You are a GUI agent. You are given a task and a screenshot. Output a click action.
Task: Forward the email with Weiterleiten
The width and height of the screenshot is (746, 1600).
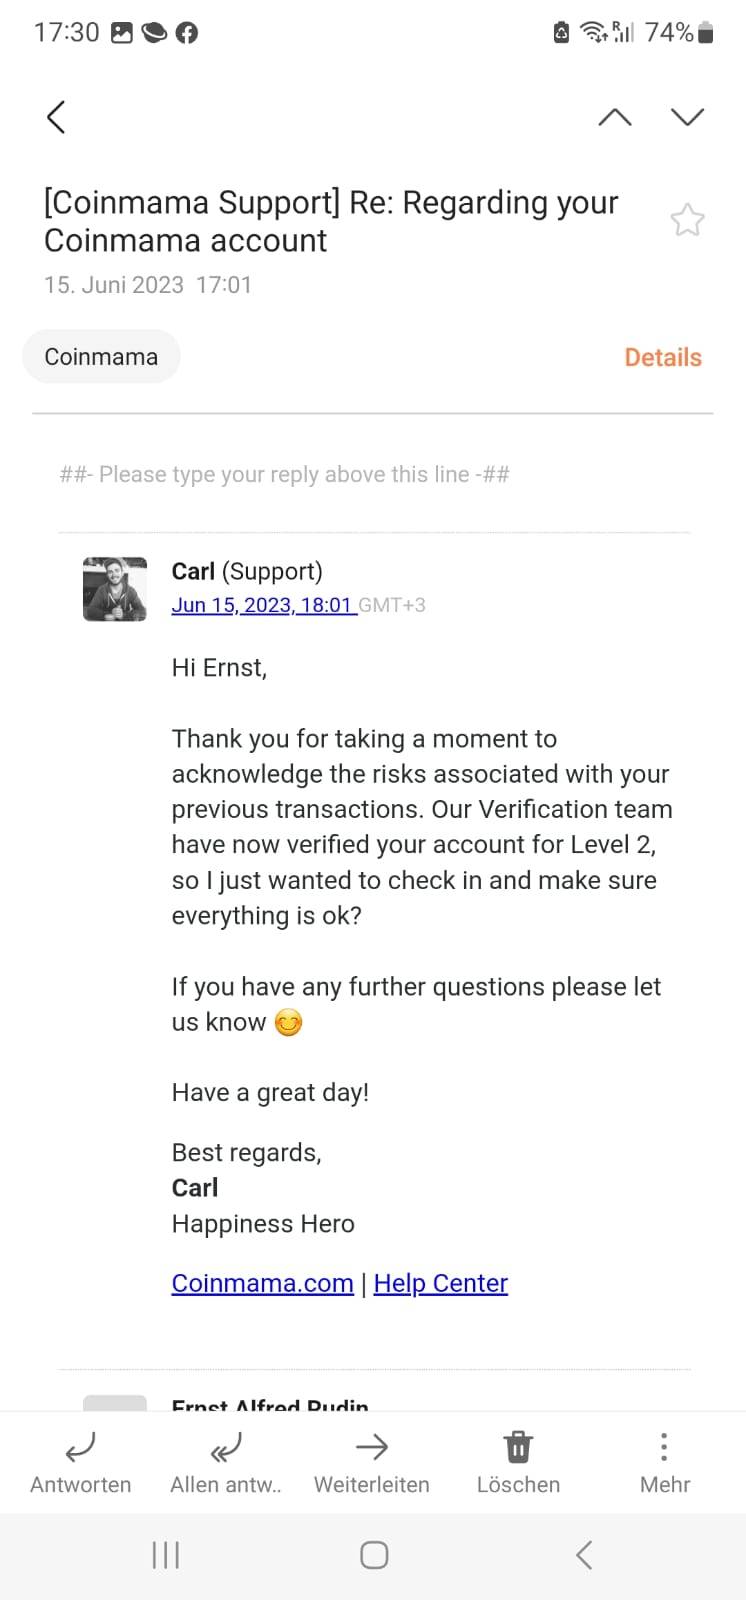[x=372, y=1462]
